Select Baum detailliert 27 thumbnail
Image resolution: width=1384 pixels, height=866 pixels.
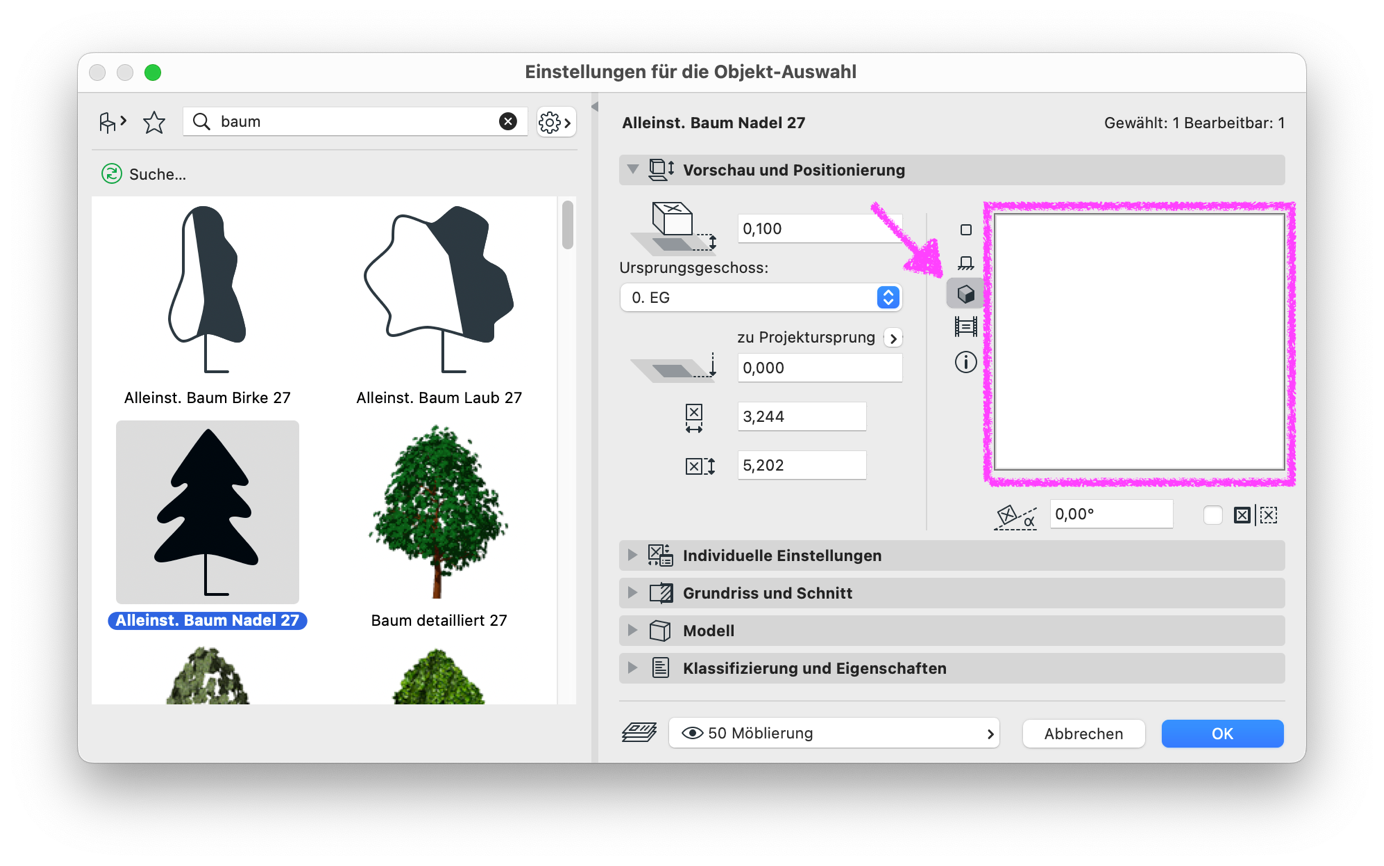click(439, 512)
